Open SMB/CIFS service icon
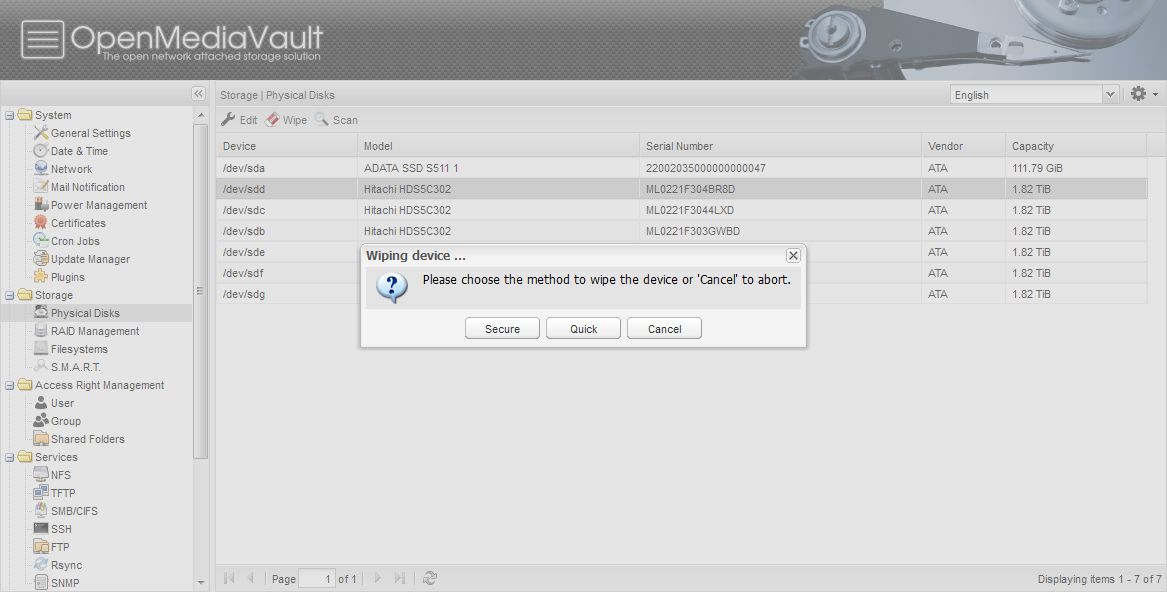The image size is (1167, 592). [x=41, y=510]
